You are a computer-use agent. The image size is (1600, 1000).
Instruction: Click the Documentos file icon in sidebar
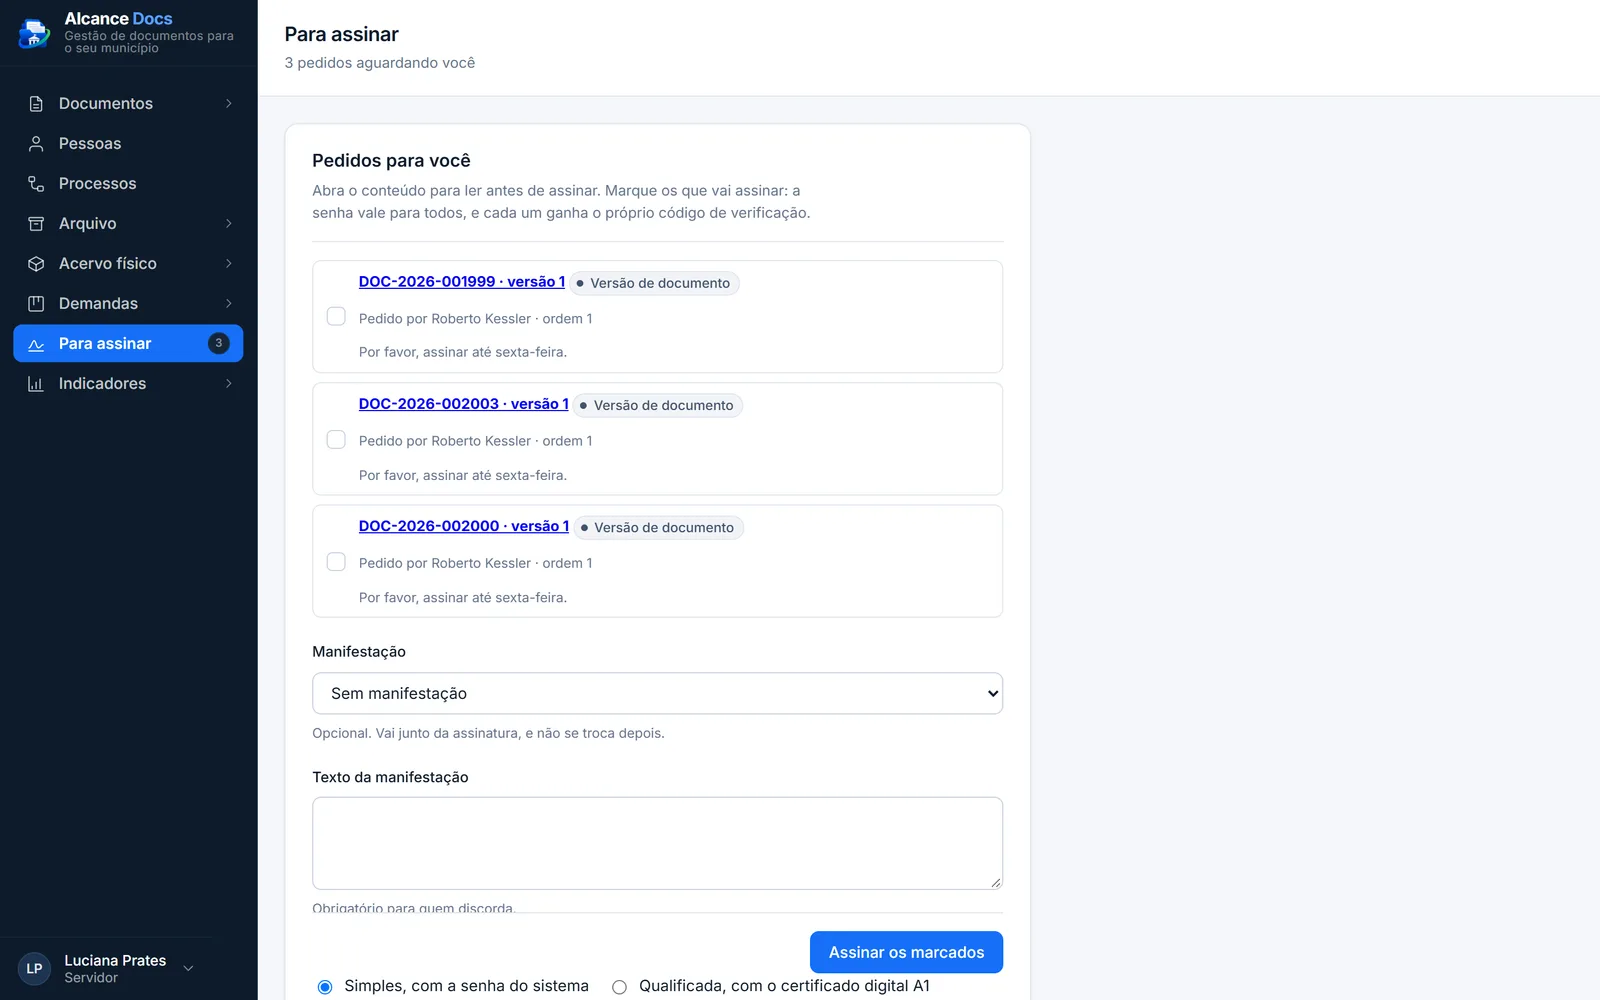36,104
